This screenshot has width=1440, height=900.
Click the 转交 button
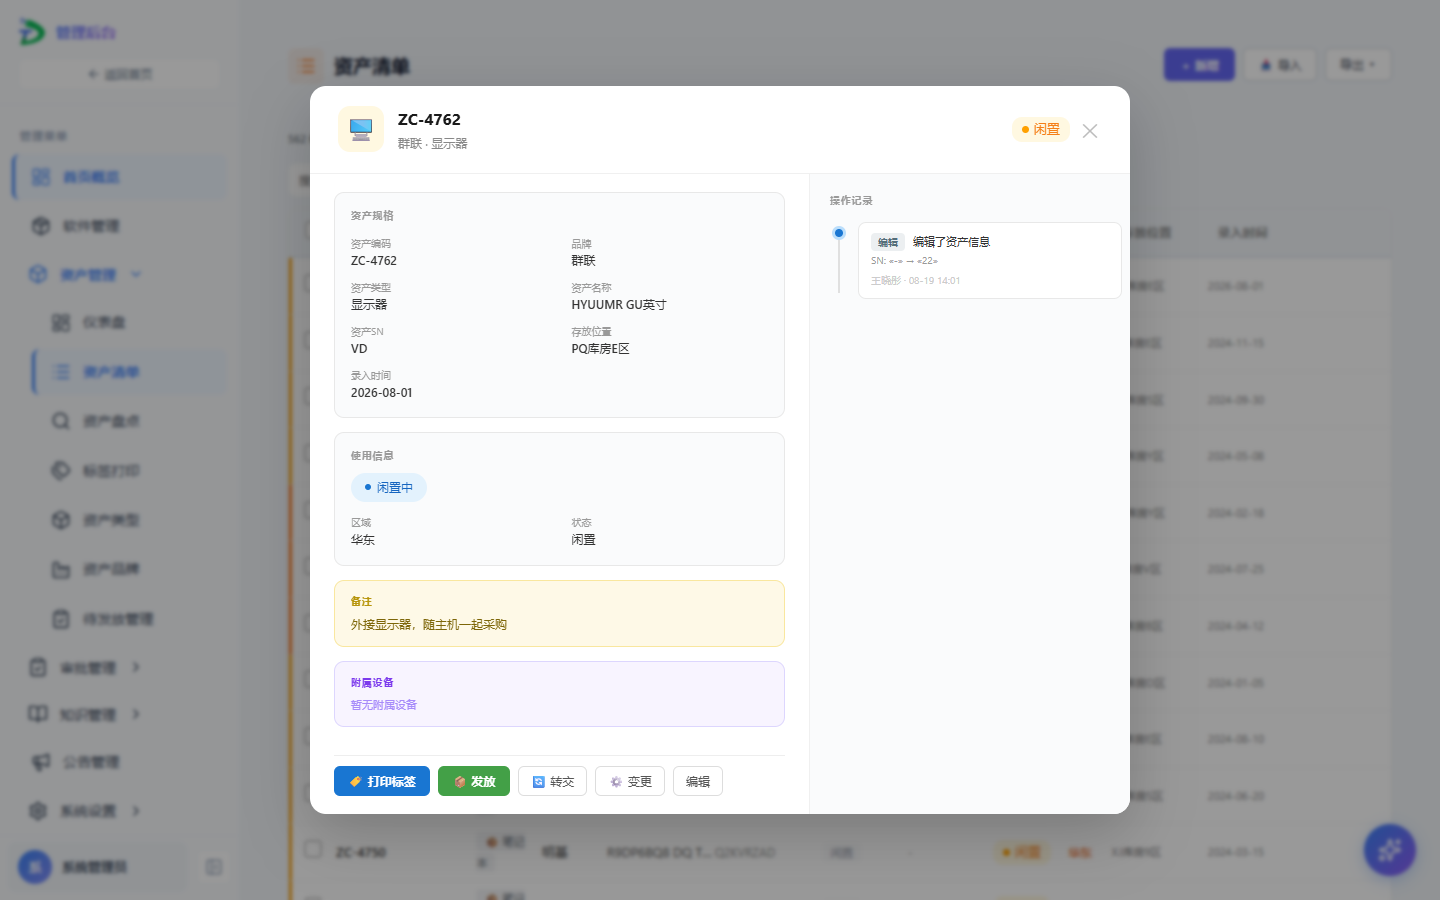tap(552, 781)
